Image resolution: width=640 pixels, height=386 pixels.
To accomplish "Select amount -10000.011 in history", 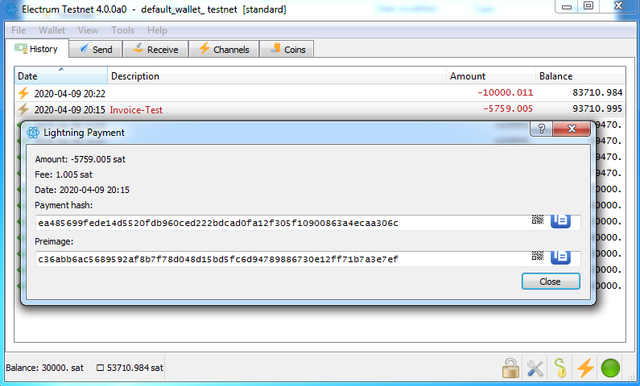I will (x=505, y=93).
